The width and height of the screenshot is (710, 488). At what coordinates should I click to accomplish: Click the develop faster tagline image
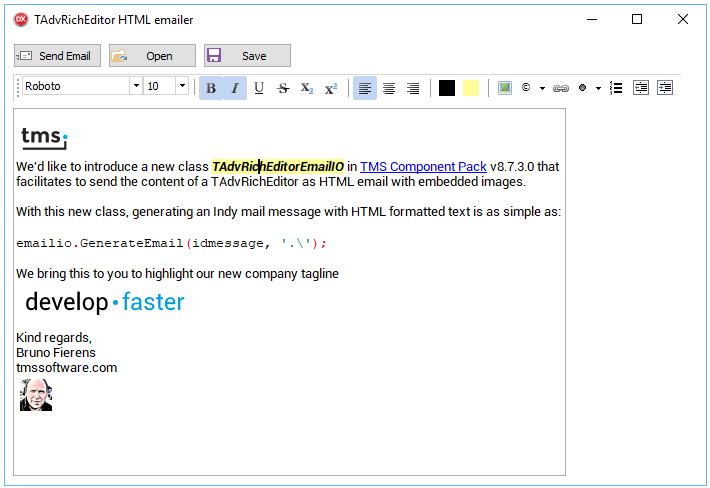(105, 302)
